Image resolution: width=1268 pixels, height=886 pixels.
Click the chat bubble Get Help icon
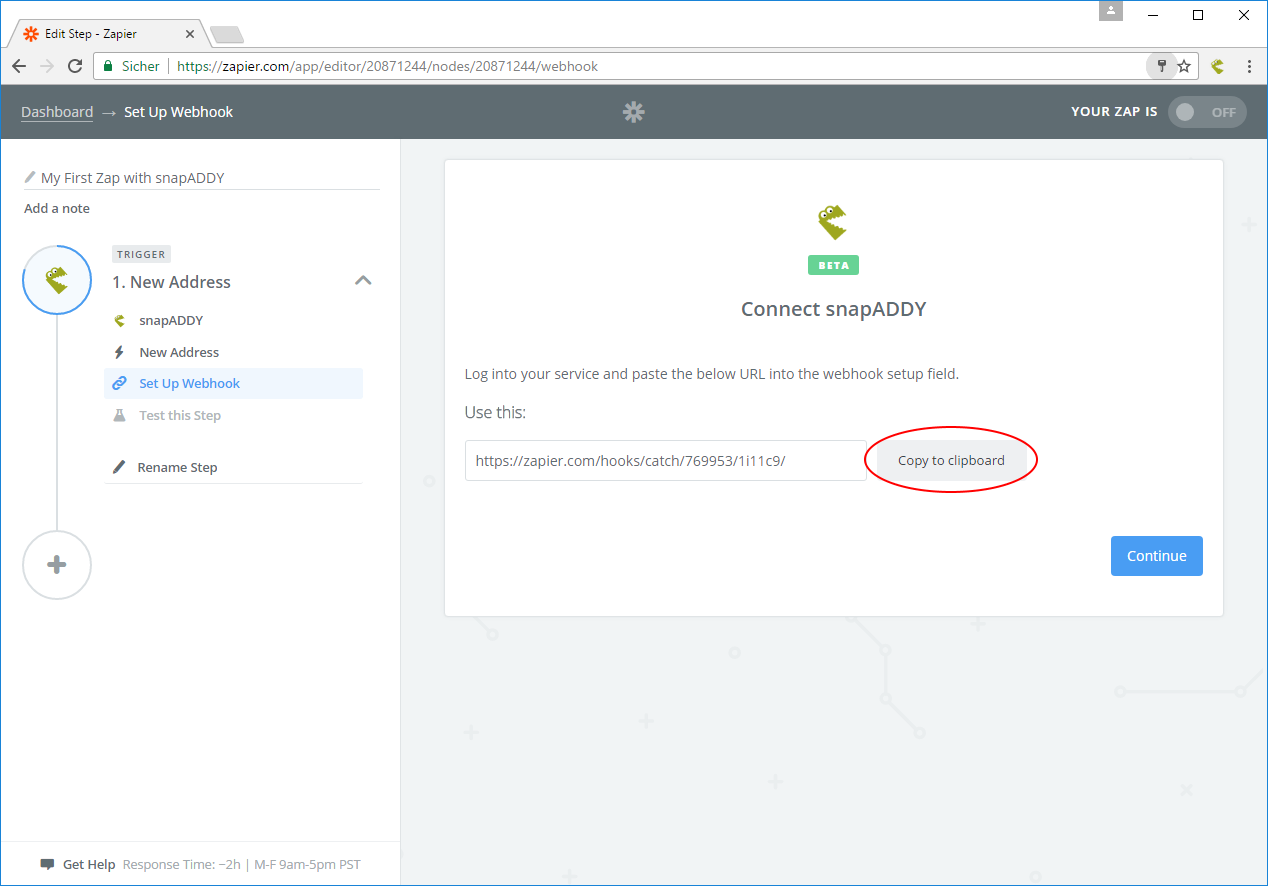pyautogui.click(x=47, y=864)
